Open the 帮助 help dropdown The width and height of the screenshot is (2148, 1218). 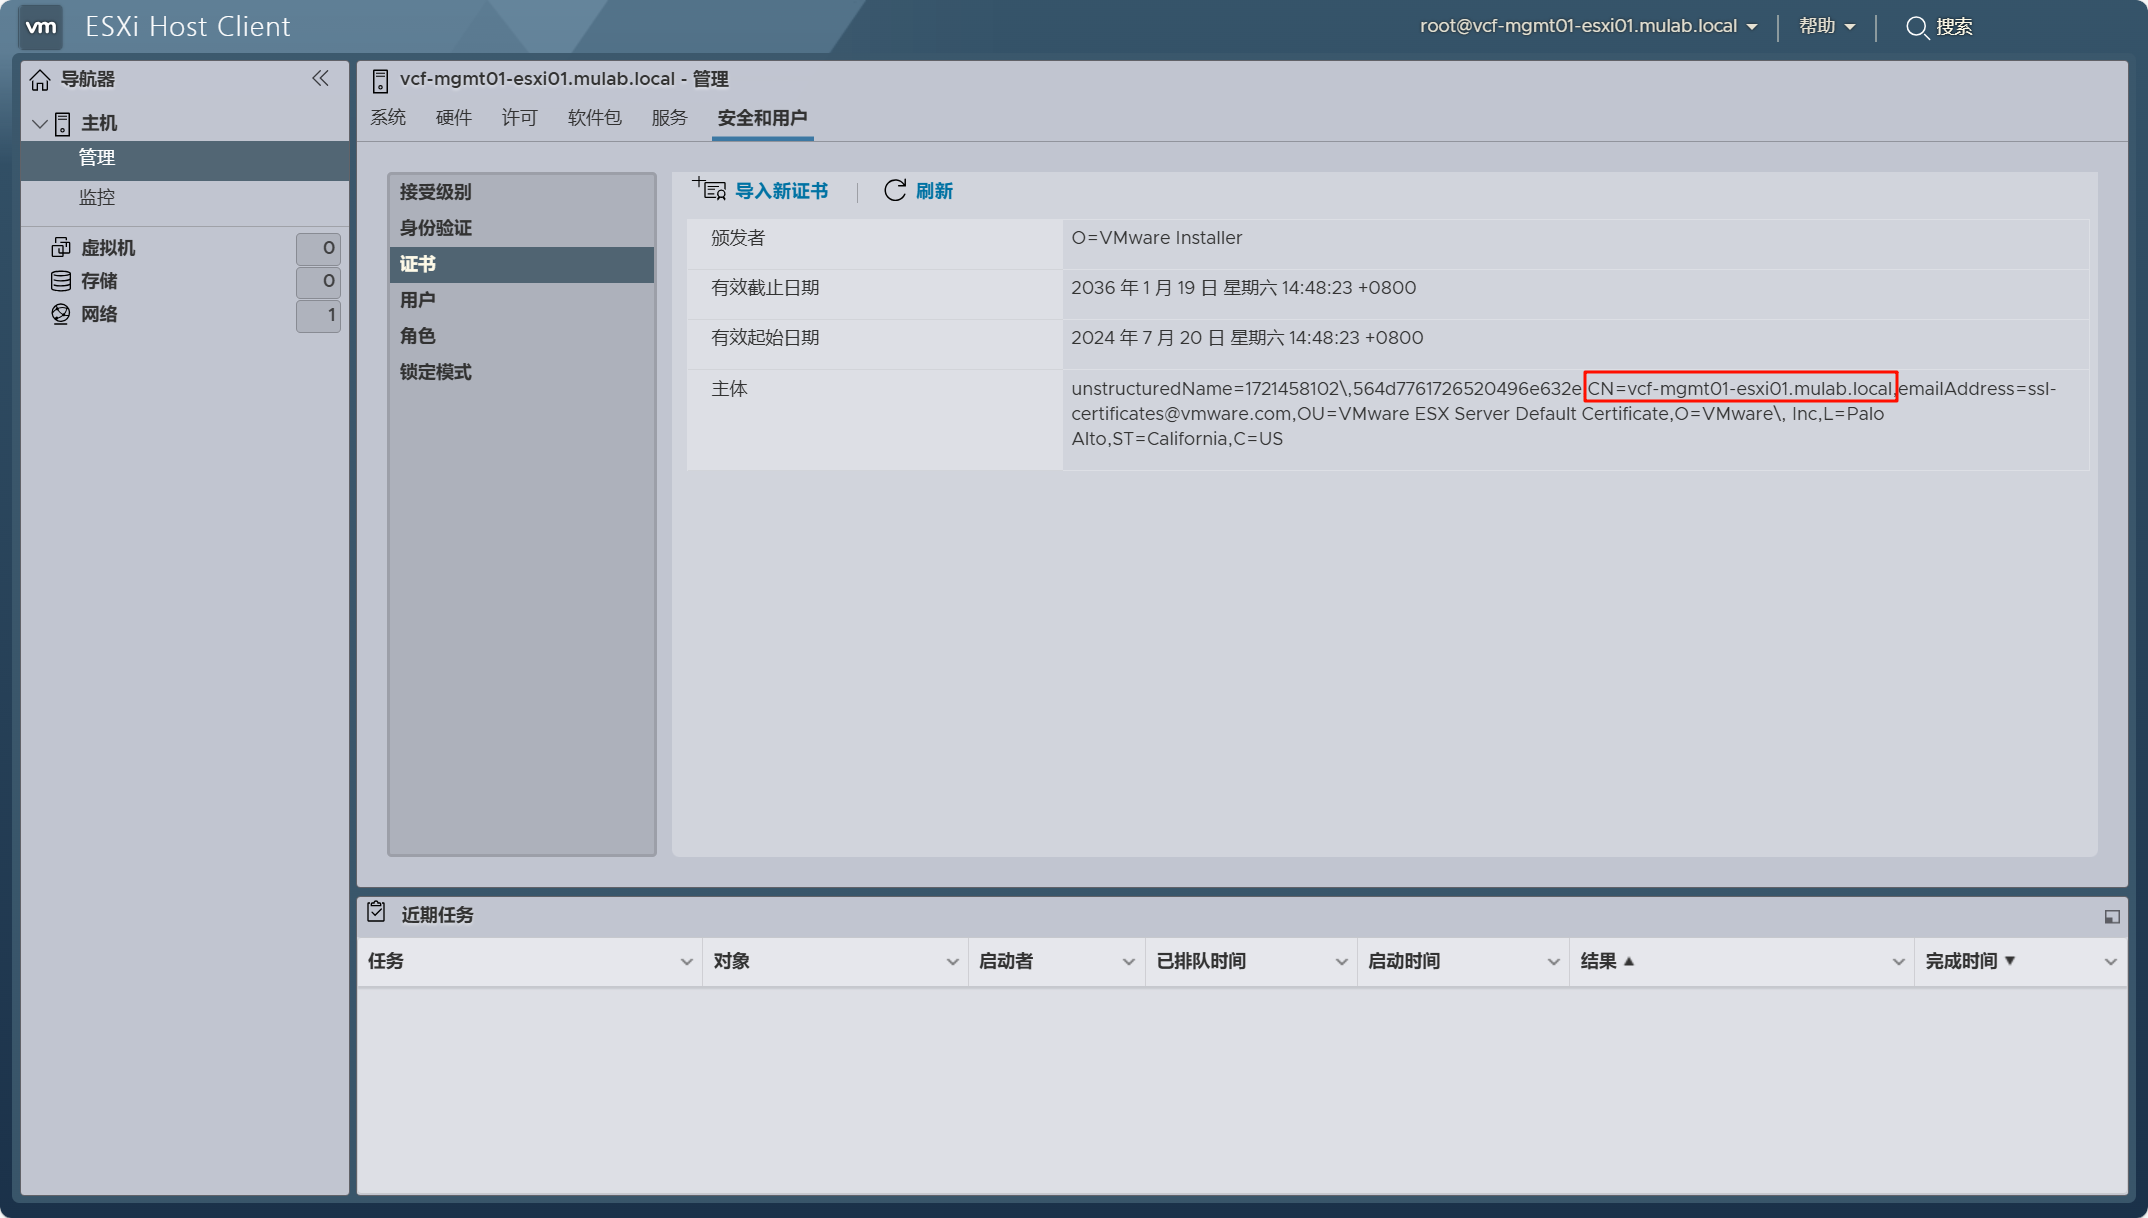[x=1827, y=26]
